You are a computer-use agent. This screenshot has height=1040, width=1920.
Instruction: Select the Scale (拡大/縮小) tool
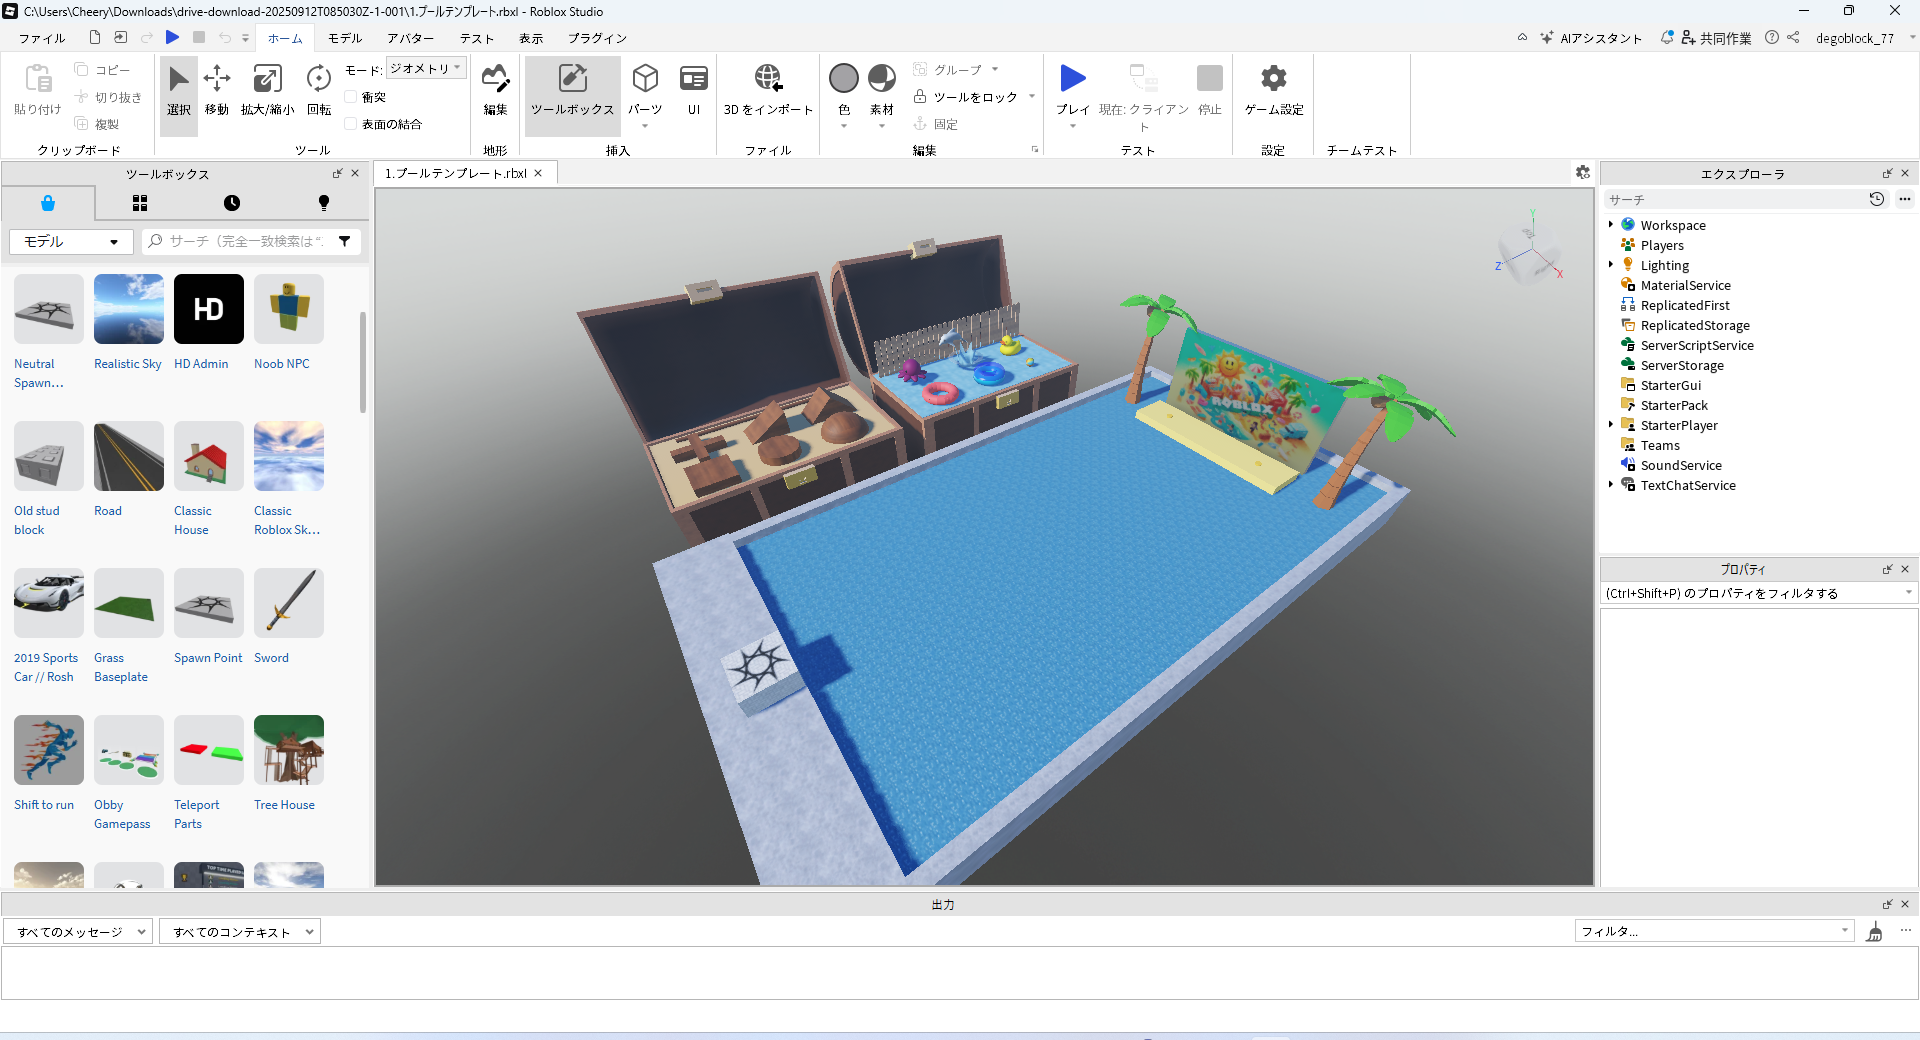[267, 90]
